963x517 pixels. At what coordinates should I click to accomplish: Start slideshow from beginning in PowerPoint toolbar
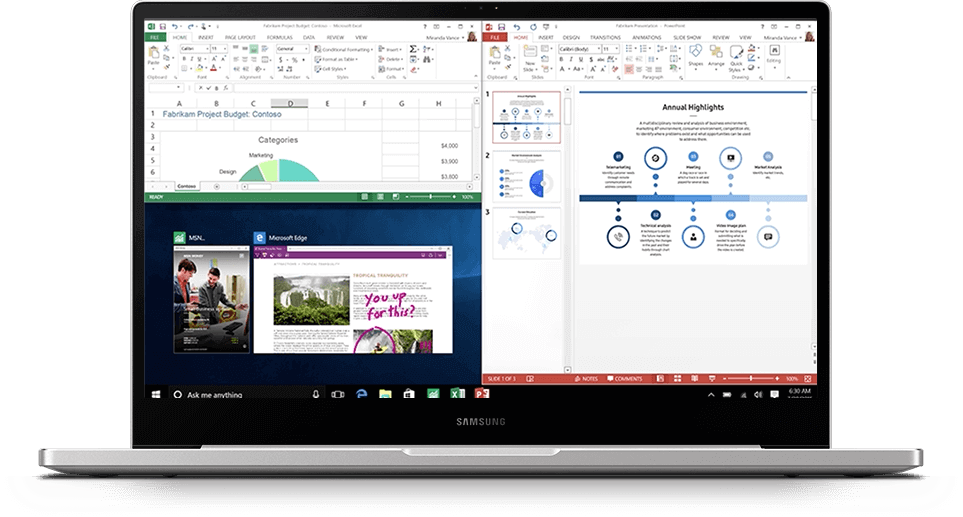546,27
